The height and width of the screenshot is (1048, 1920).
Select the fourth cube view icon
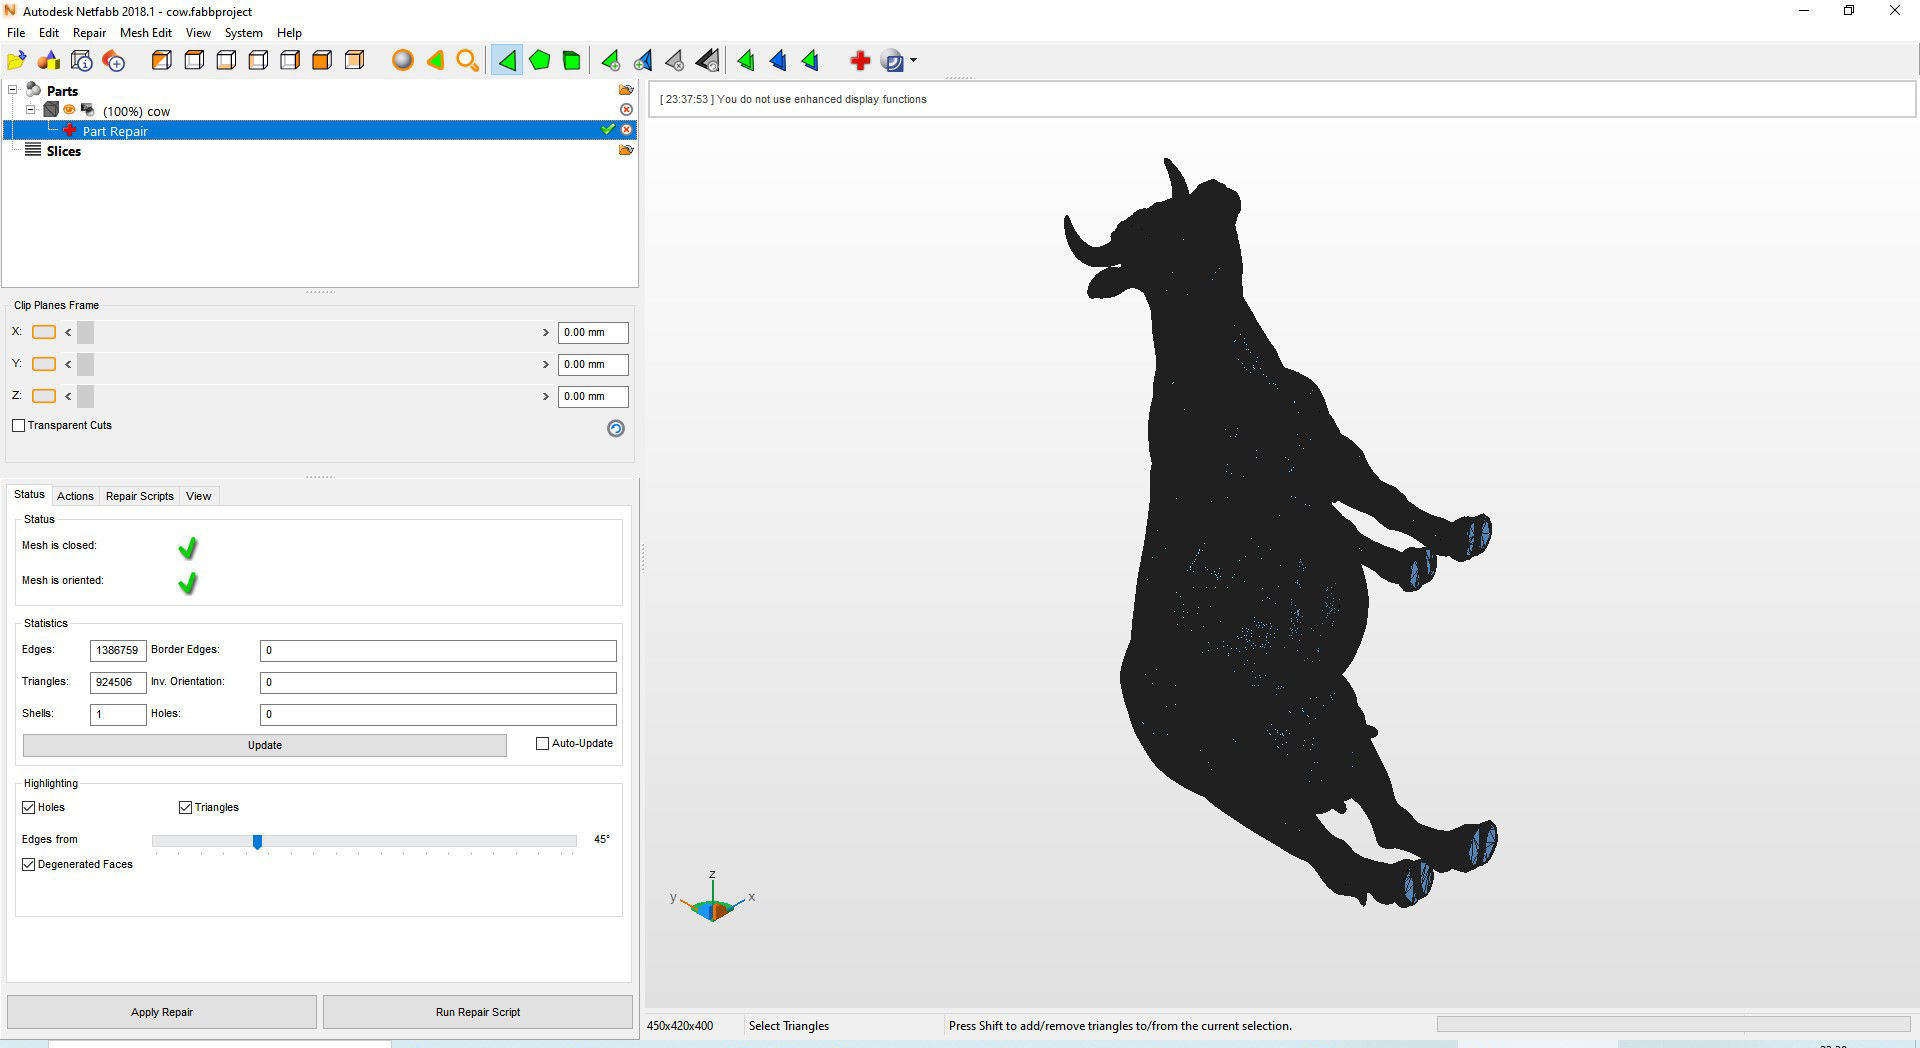(258, 61)
